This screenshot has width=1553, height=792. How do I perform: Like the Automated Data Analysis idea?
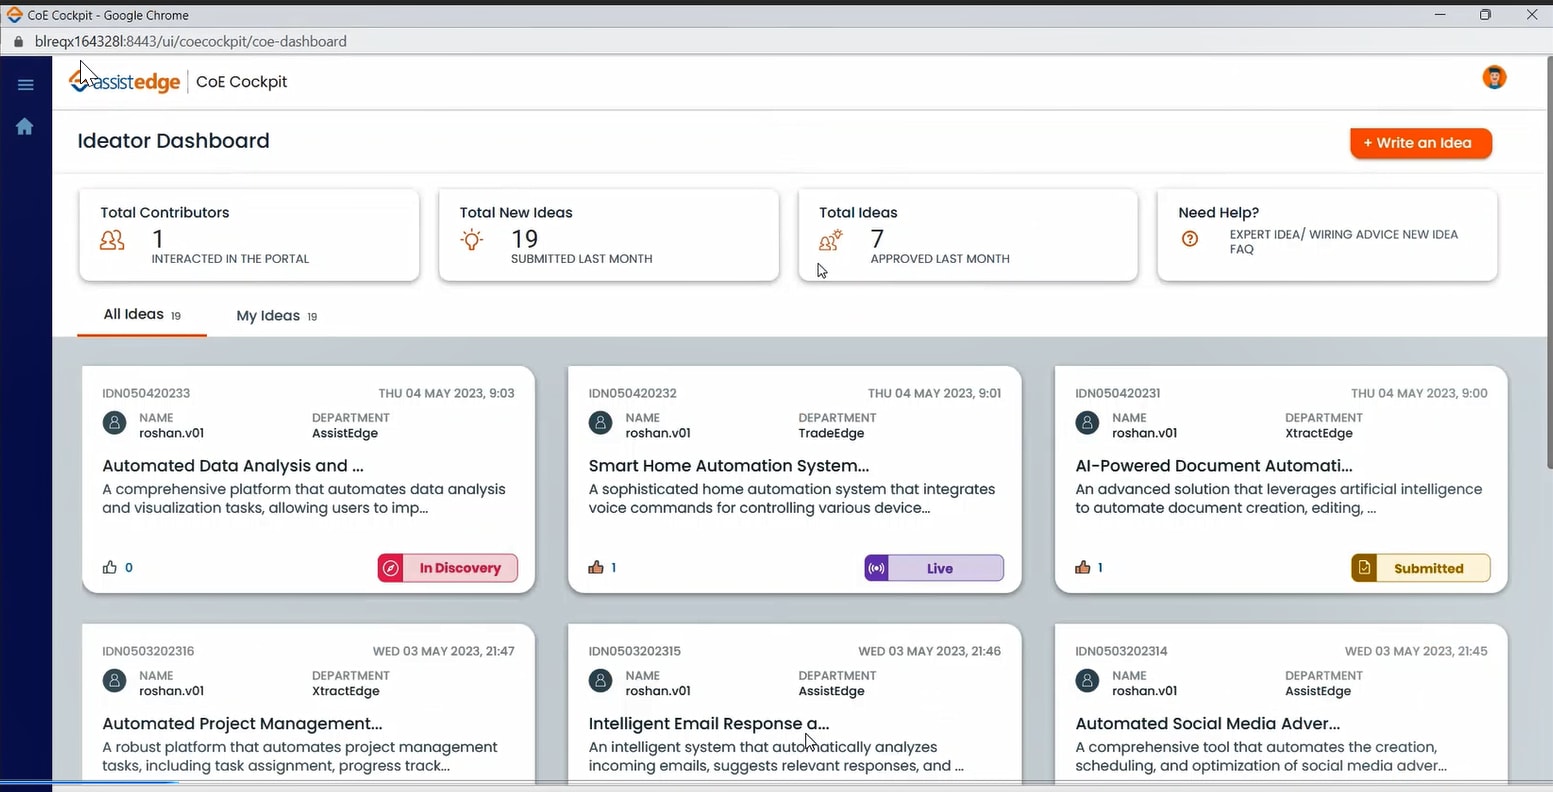110,568
